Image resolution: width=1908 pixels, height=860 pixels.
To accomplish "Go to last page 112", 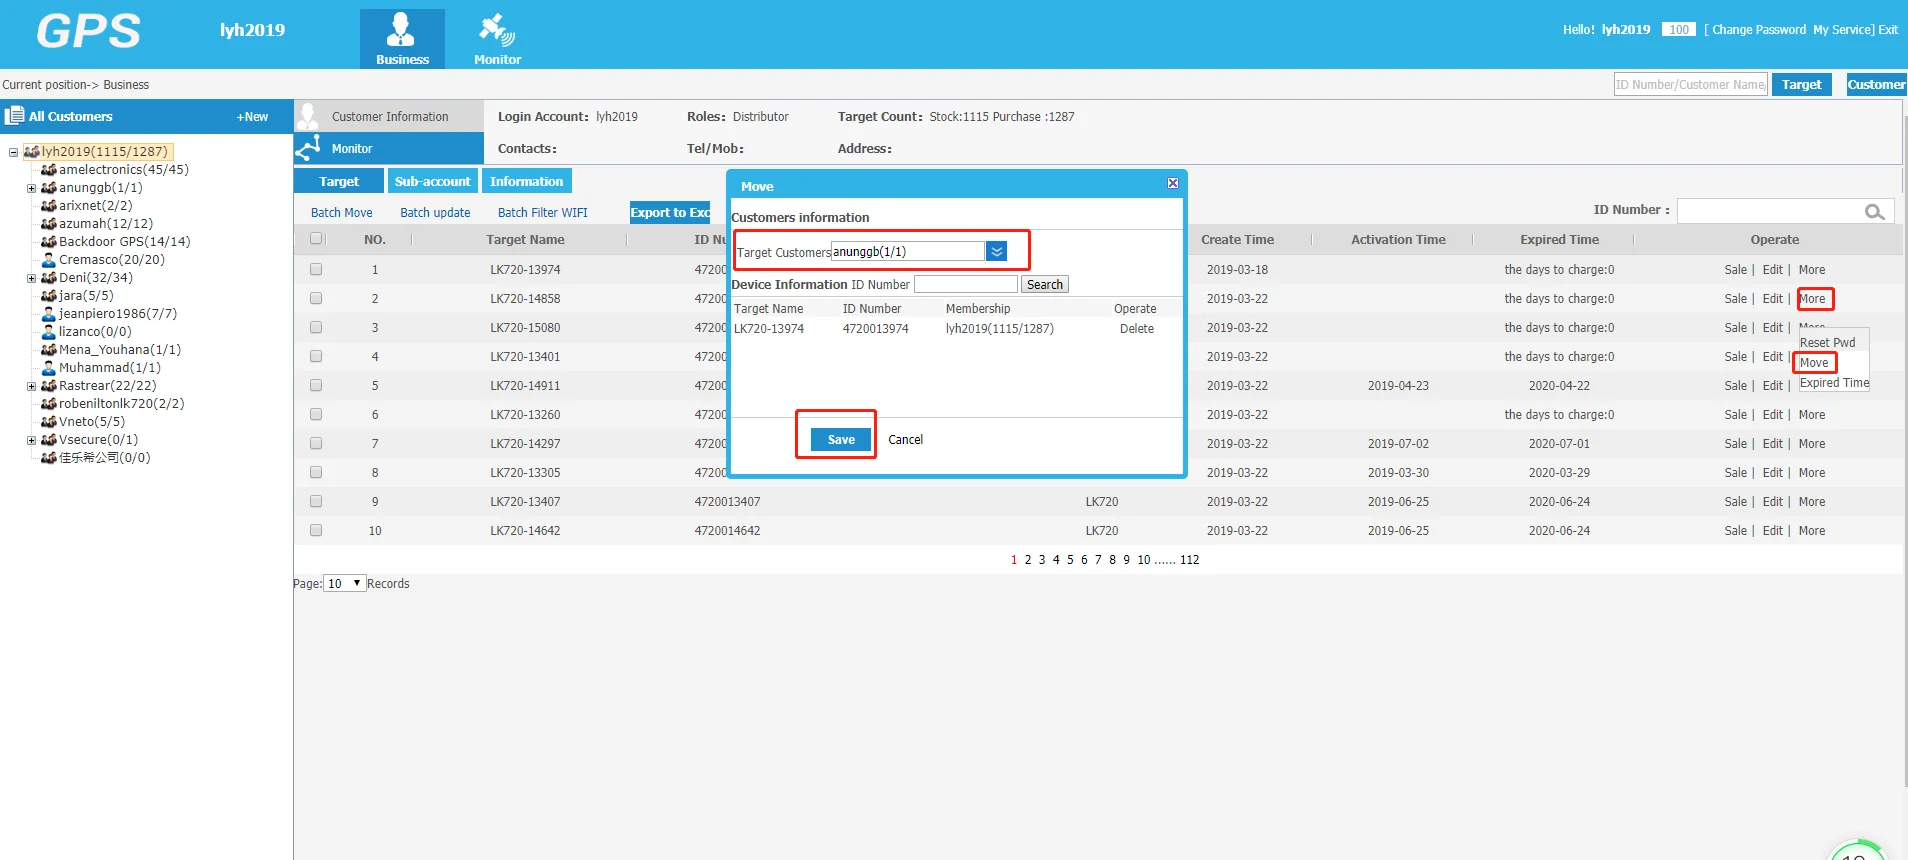I will (x=1189, y=560).
